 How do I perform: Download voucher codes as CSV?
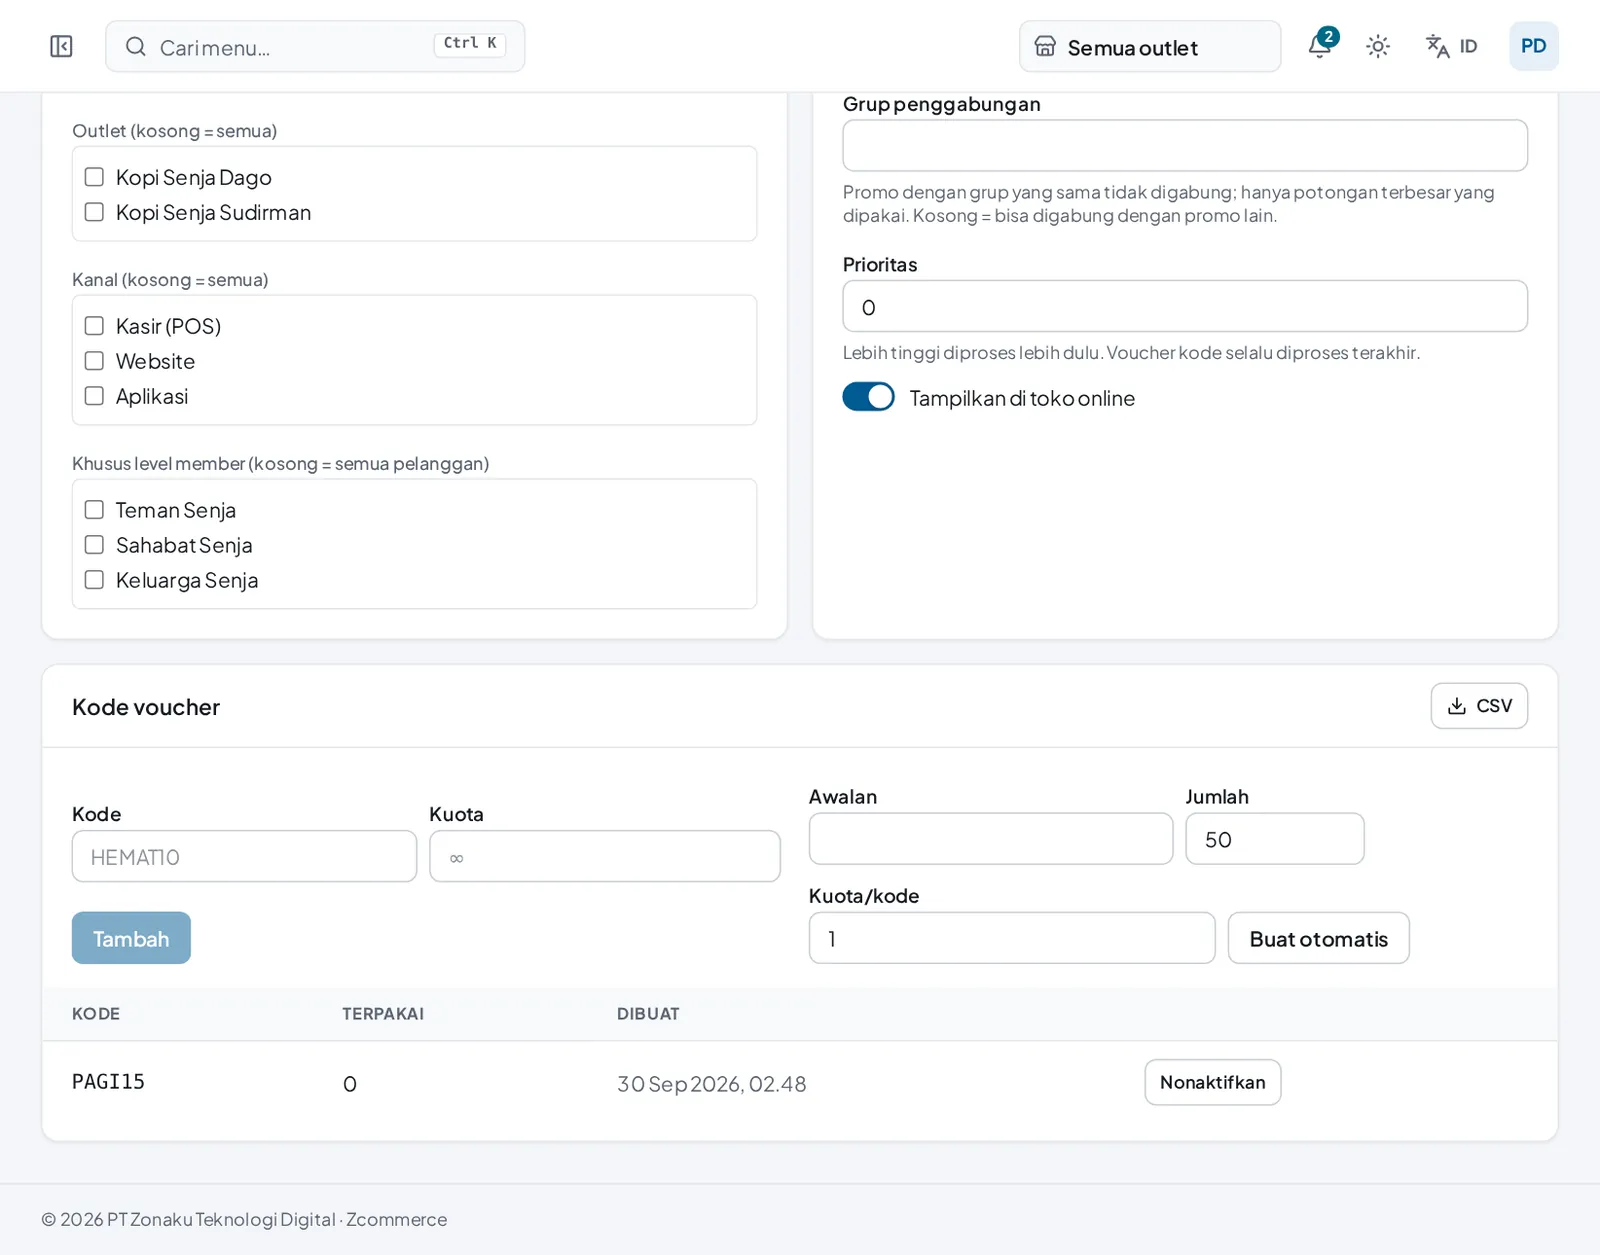[1479, 706]
